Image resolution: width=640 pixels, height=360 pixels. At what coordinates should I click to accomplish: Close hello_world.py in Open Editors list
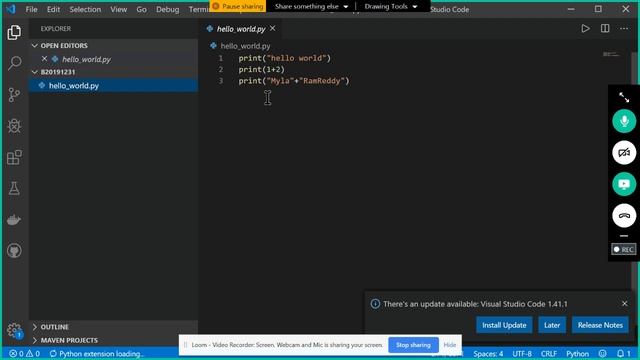tap(44, 59)
